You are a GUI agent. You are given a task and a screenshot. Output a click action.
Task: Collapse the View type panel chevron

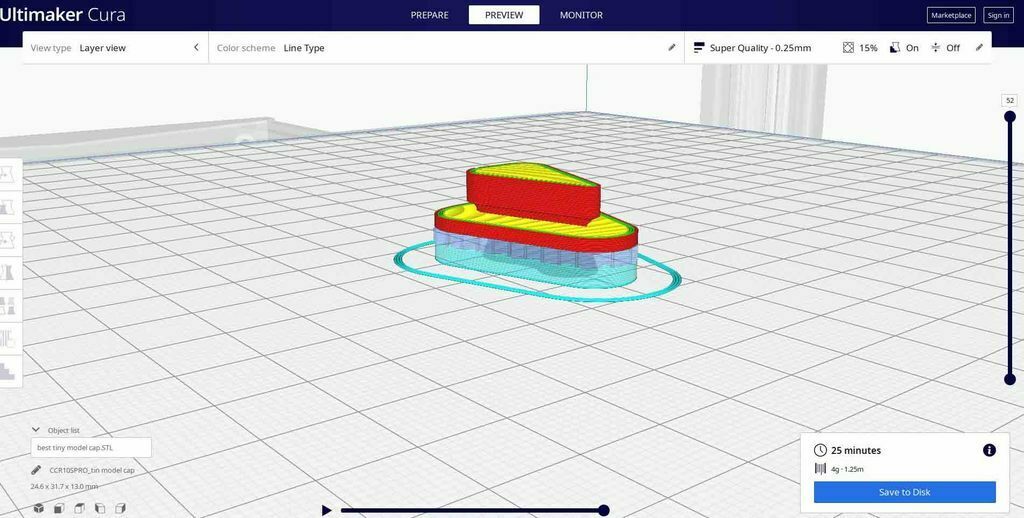pyautogui.click(x=196, y=47)
